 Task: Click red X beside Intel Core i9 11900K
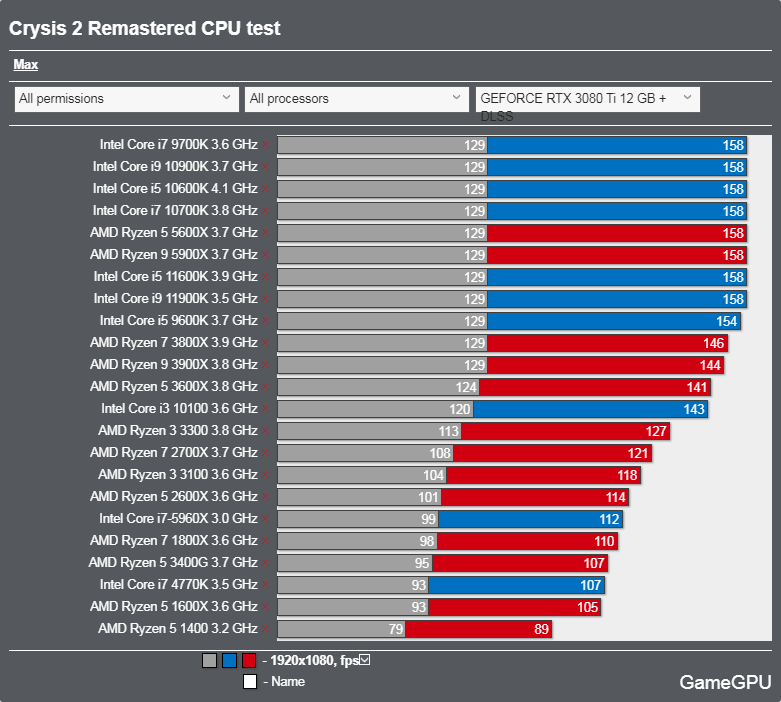click(265, 299)
